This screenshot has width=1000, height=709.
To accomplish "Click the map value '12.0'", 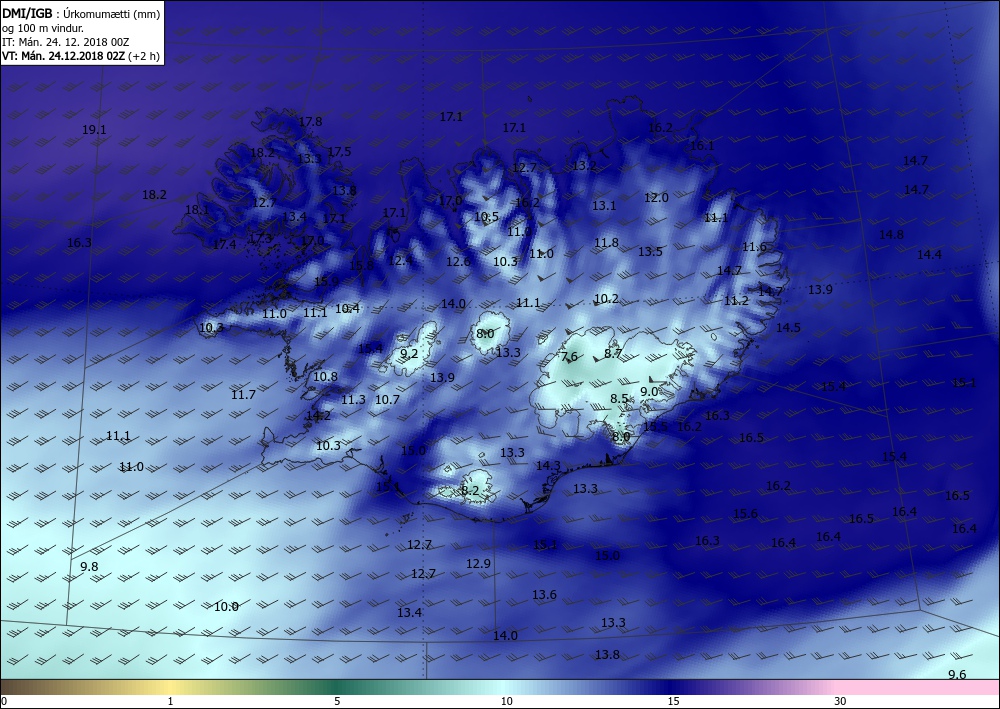I will click(656, 198).
